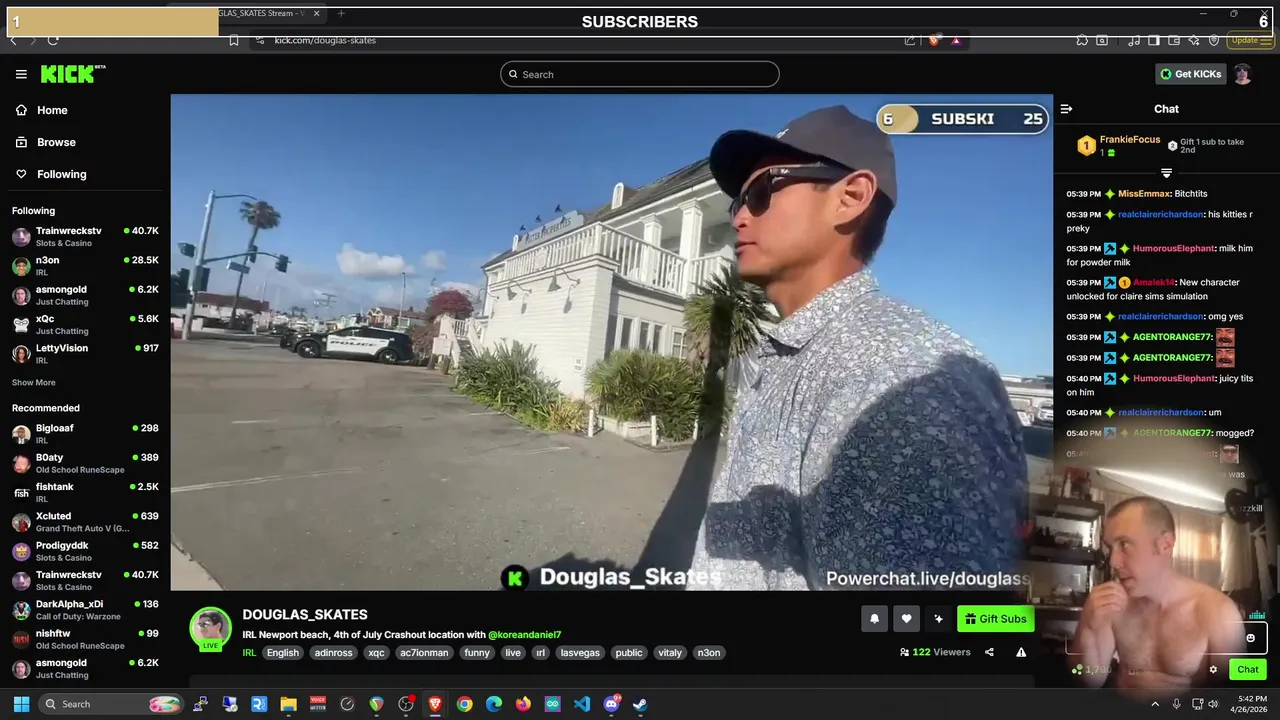Image resolution: width=1280 pixels, height=720 pixels.
Task: Toggle the browser sidebar panel
Action: pos(1154,40)
